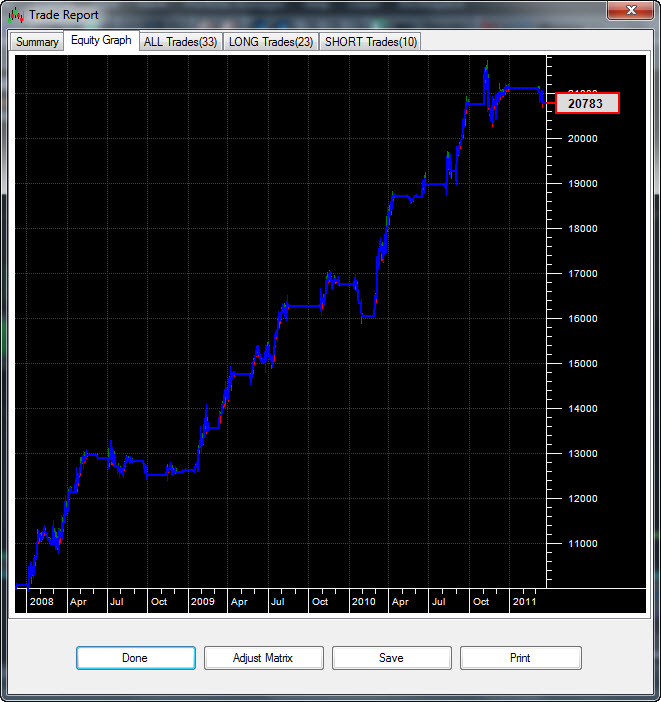This screenshot has height=702, width=661.
Task: Switch to the Summary tab
Action: point(37,42)
